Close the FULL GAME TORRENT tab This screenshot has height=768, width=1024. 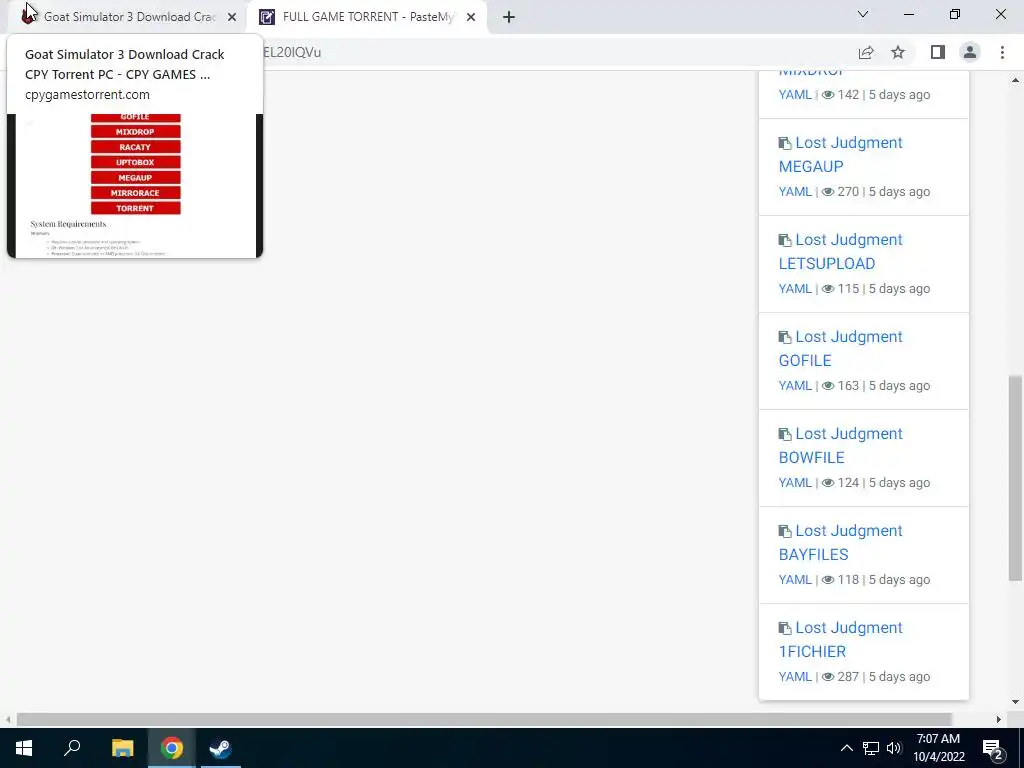click(x=471, y=18)
